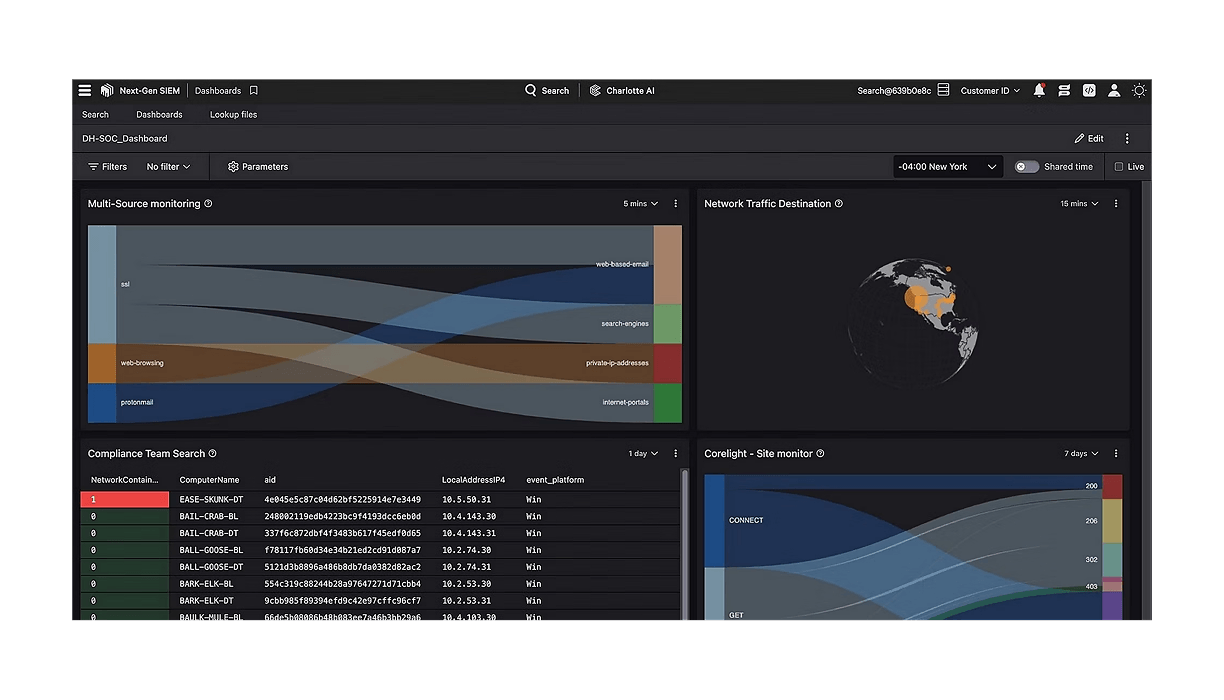
Task: Select the EASE-SKUNK-DT row cell
Action: click(211, 499)
